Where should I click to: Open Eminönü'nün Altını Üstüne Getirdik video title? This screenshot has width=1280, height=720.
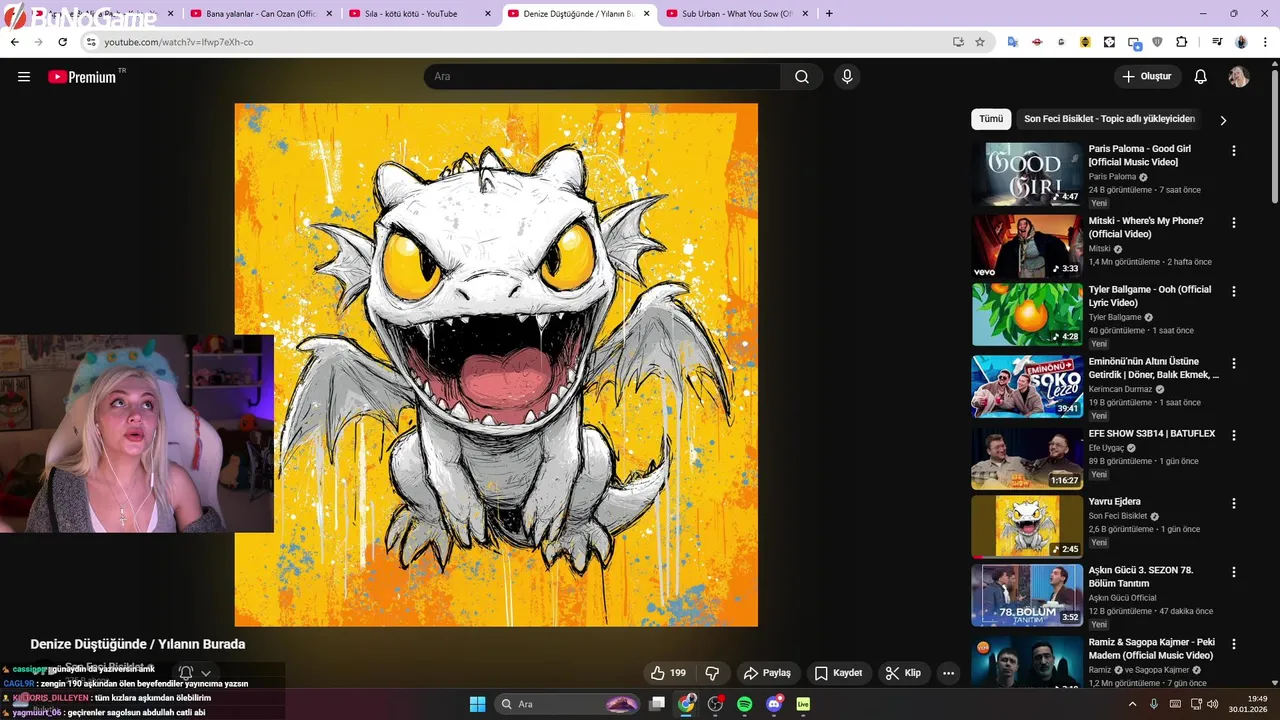coord(1154,368)
